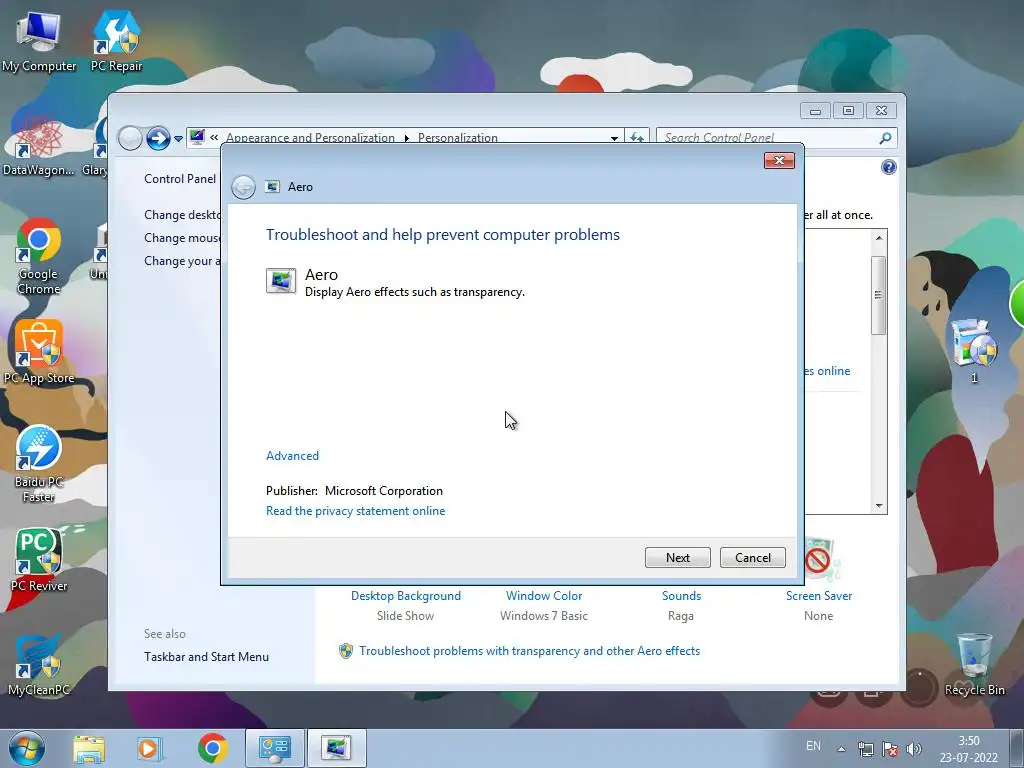Open Taskbar and Start Menu link

(206, 657)
